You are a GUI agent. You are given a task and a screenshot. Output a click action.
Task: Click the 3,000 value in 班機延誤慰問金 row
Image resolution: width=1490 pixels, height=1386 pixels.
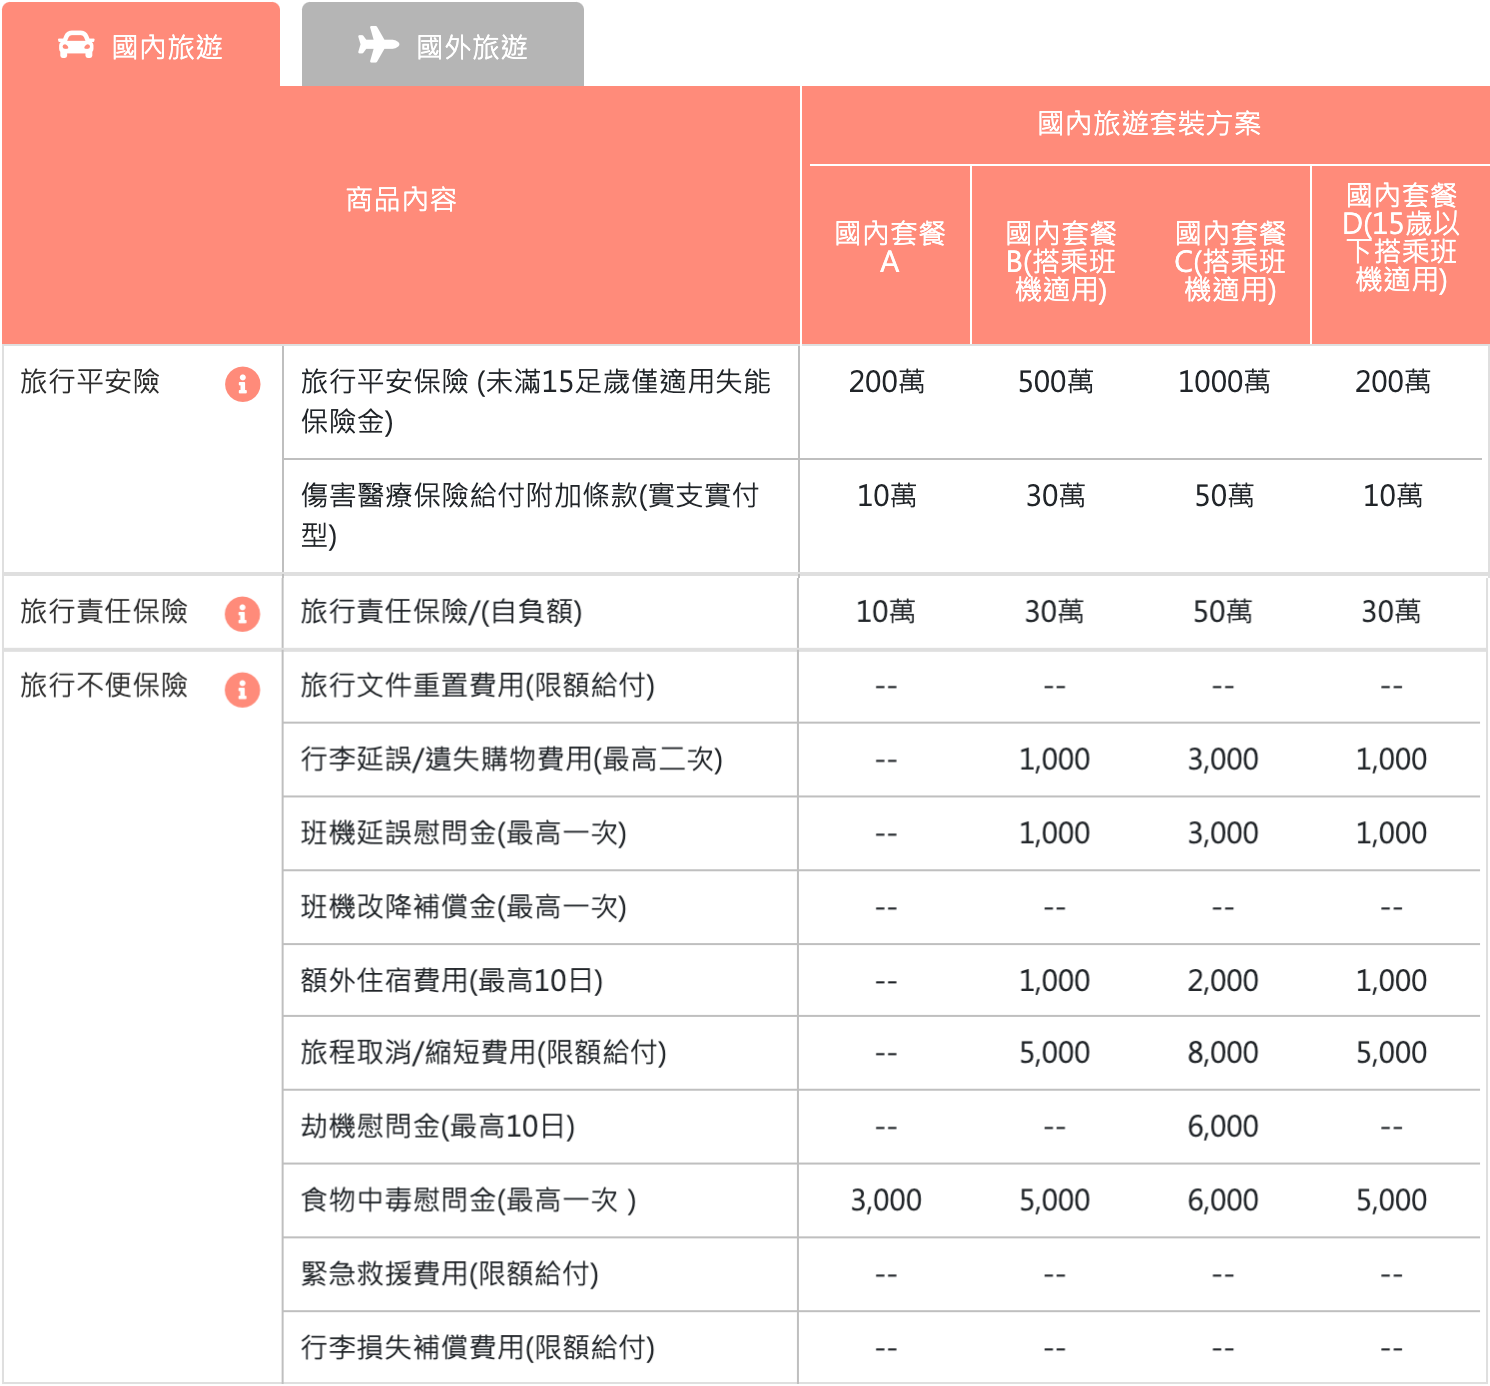(1223, 834)
